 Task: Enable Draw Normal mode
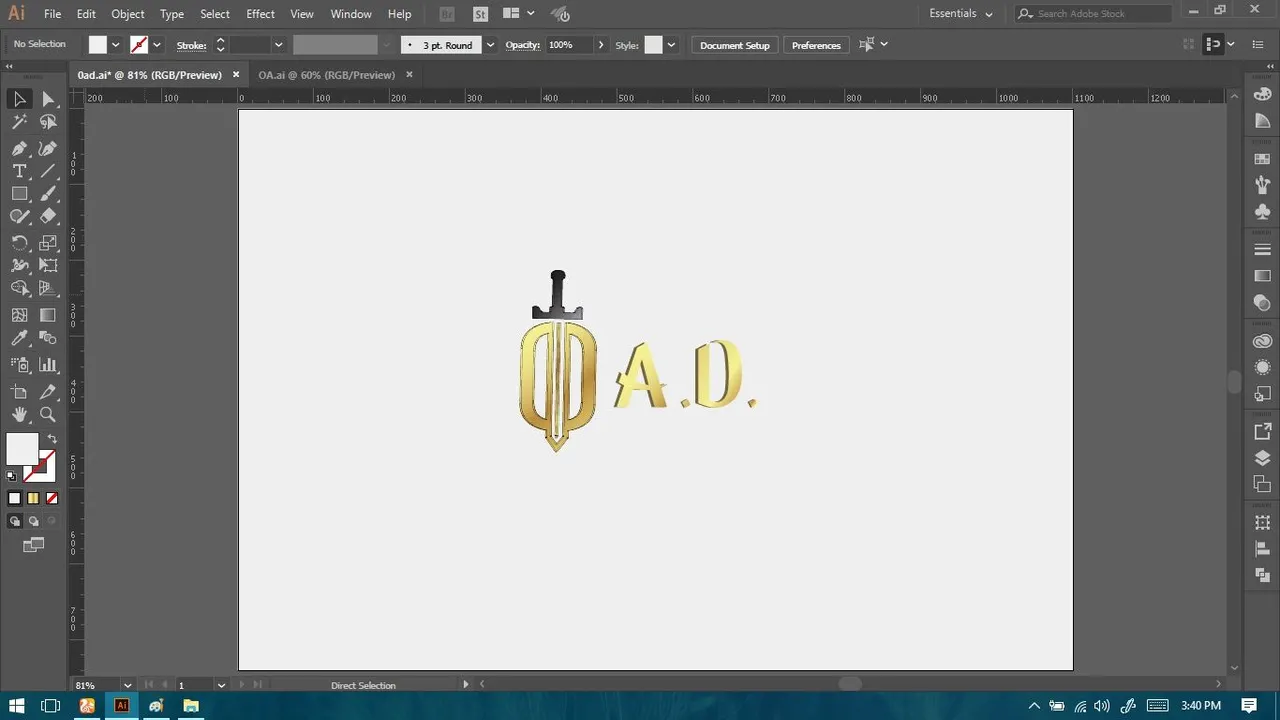tap(14, 521)
